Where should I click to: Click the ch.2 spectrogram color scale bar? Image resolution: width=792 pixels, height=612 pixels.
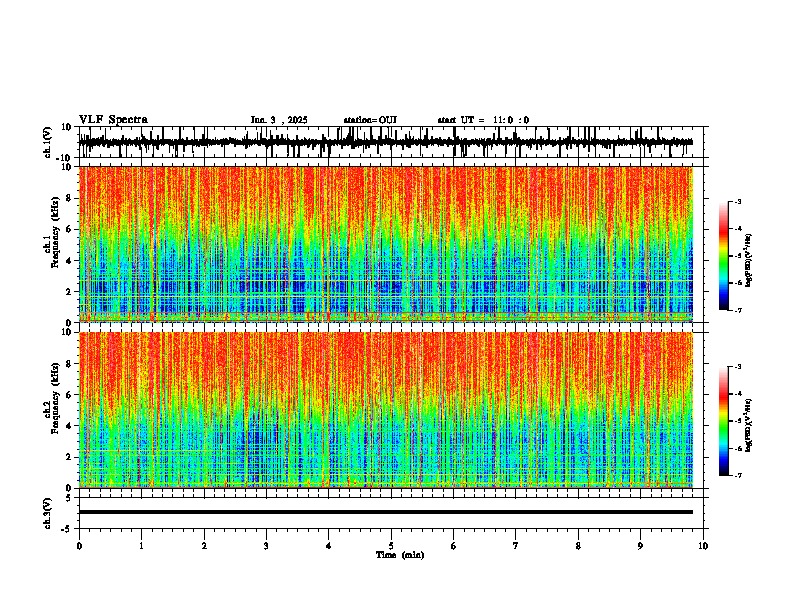pyautogui.click(x=723, y=421)
